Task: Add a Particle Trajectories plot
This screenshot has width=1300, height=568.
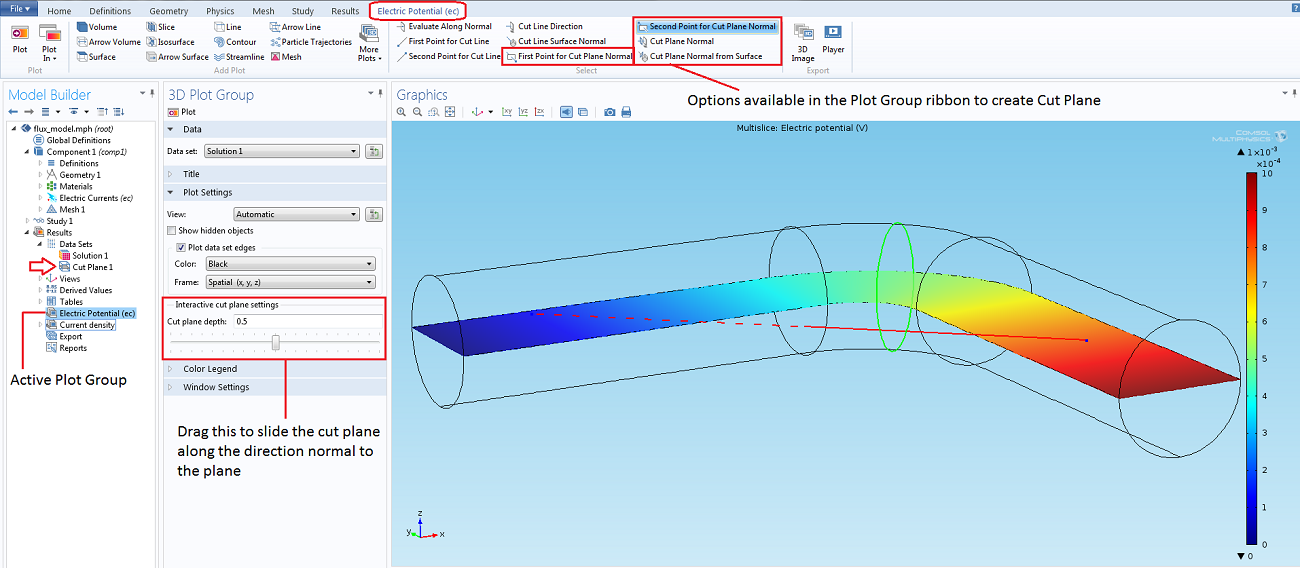Action: point(311,42)
